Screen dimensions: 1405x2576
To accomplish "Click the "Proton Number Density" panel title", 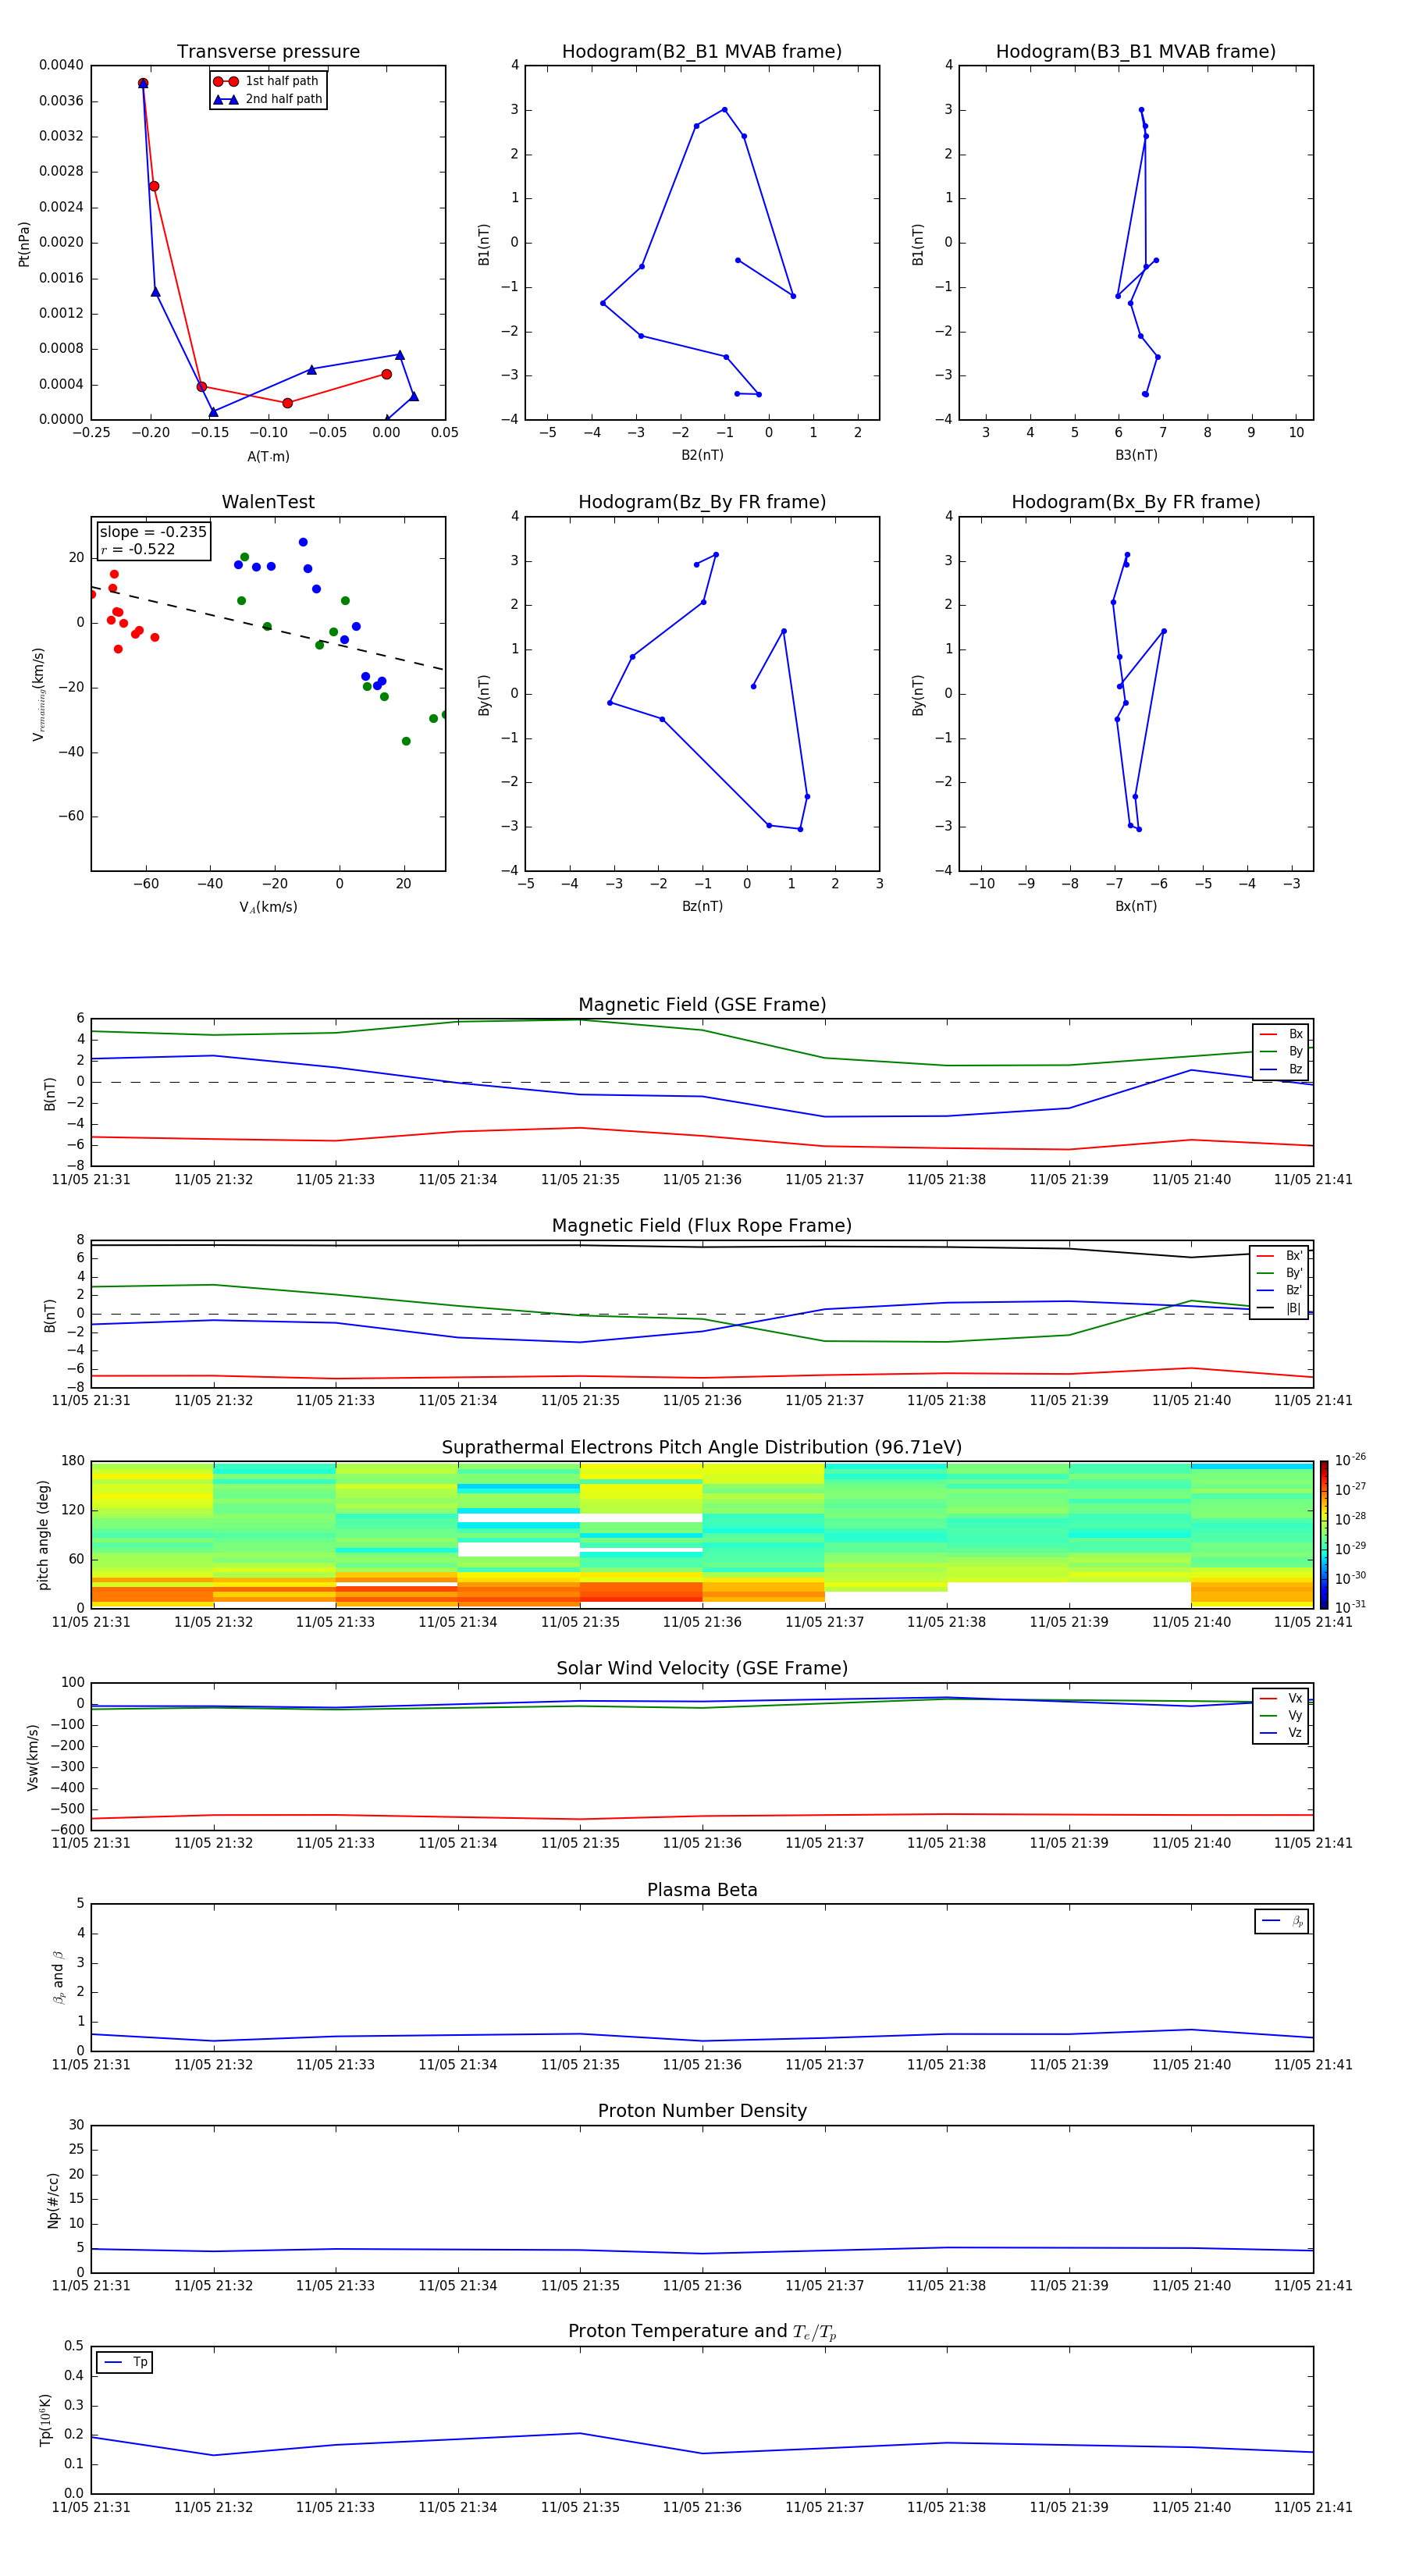I will click(702, 2111).
